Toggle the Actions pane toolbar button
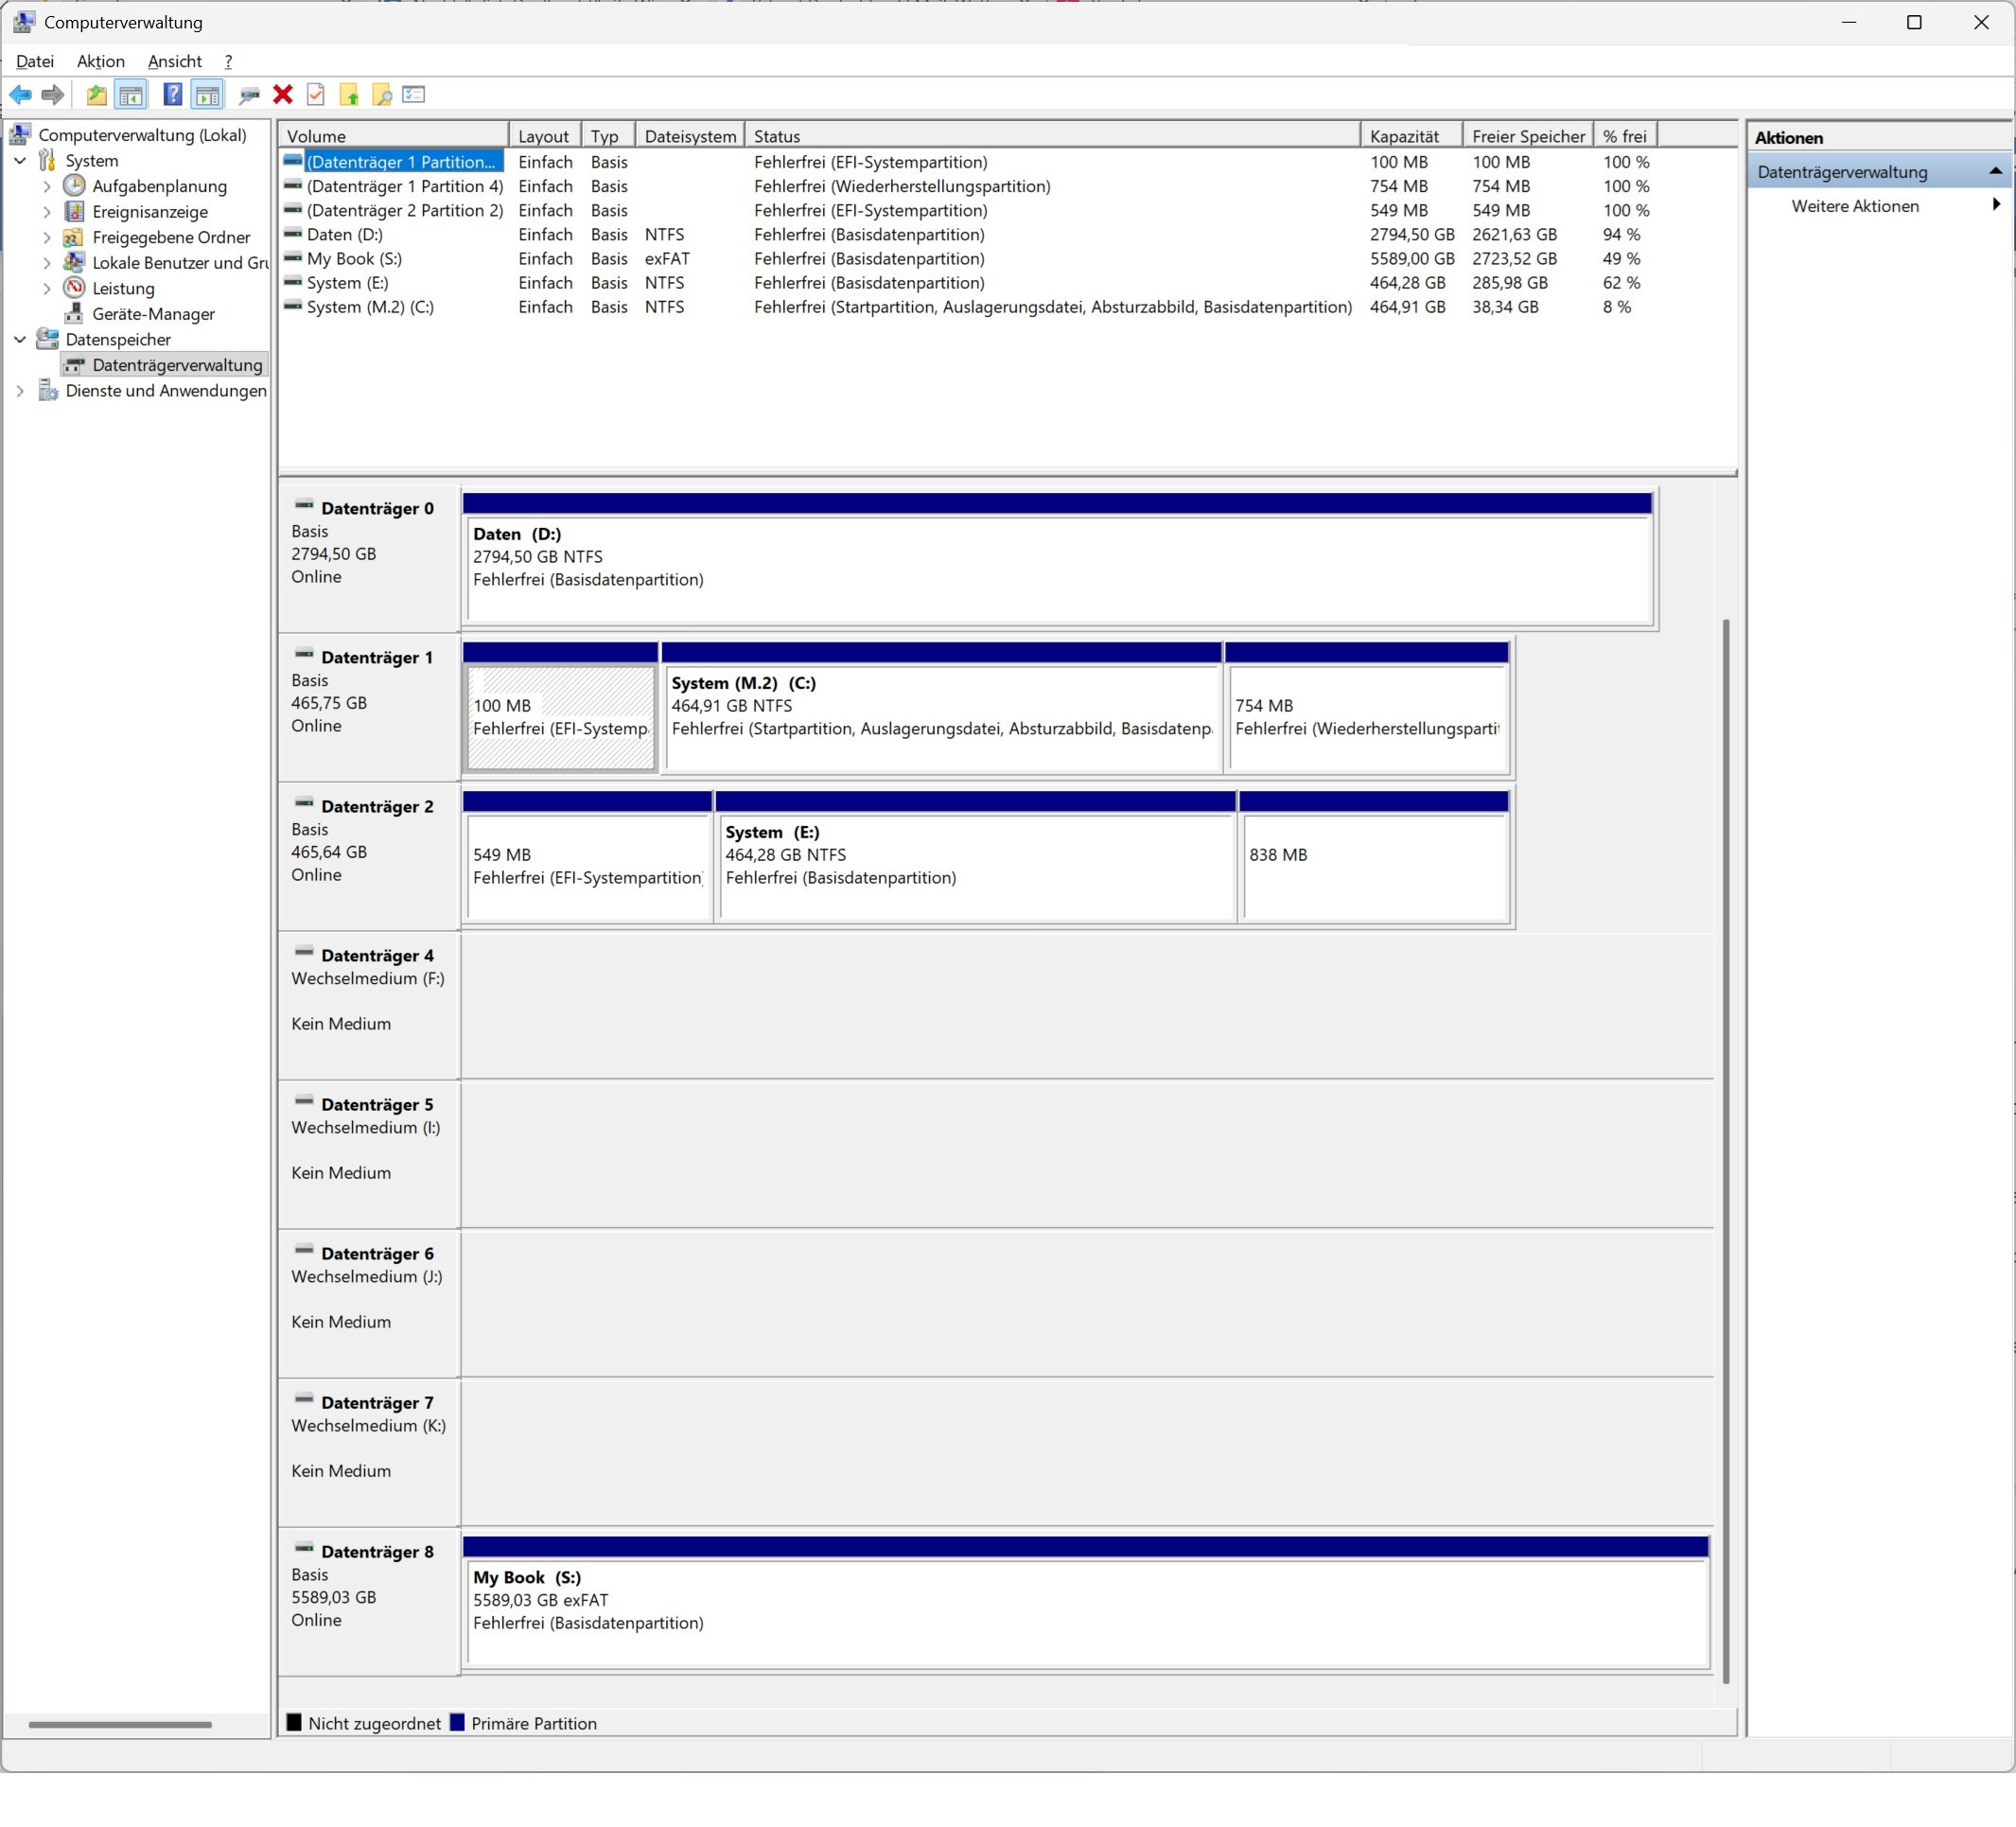Image resolution: width=2016 pixels, height=1827 pixels. click(207, 95)
